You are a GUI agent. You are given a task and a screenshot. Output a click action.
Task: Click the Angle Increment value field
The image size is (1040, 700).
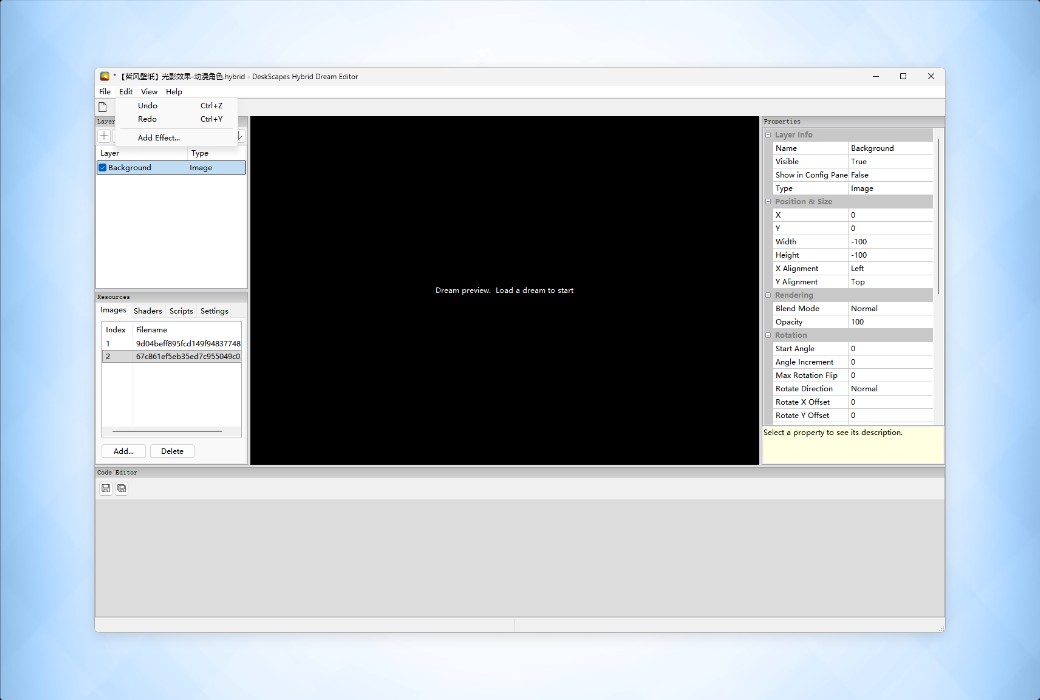pos(891,362)
